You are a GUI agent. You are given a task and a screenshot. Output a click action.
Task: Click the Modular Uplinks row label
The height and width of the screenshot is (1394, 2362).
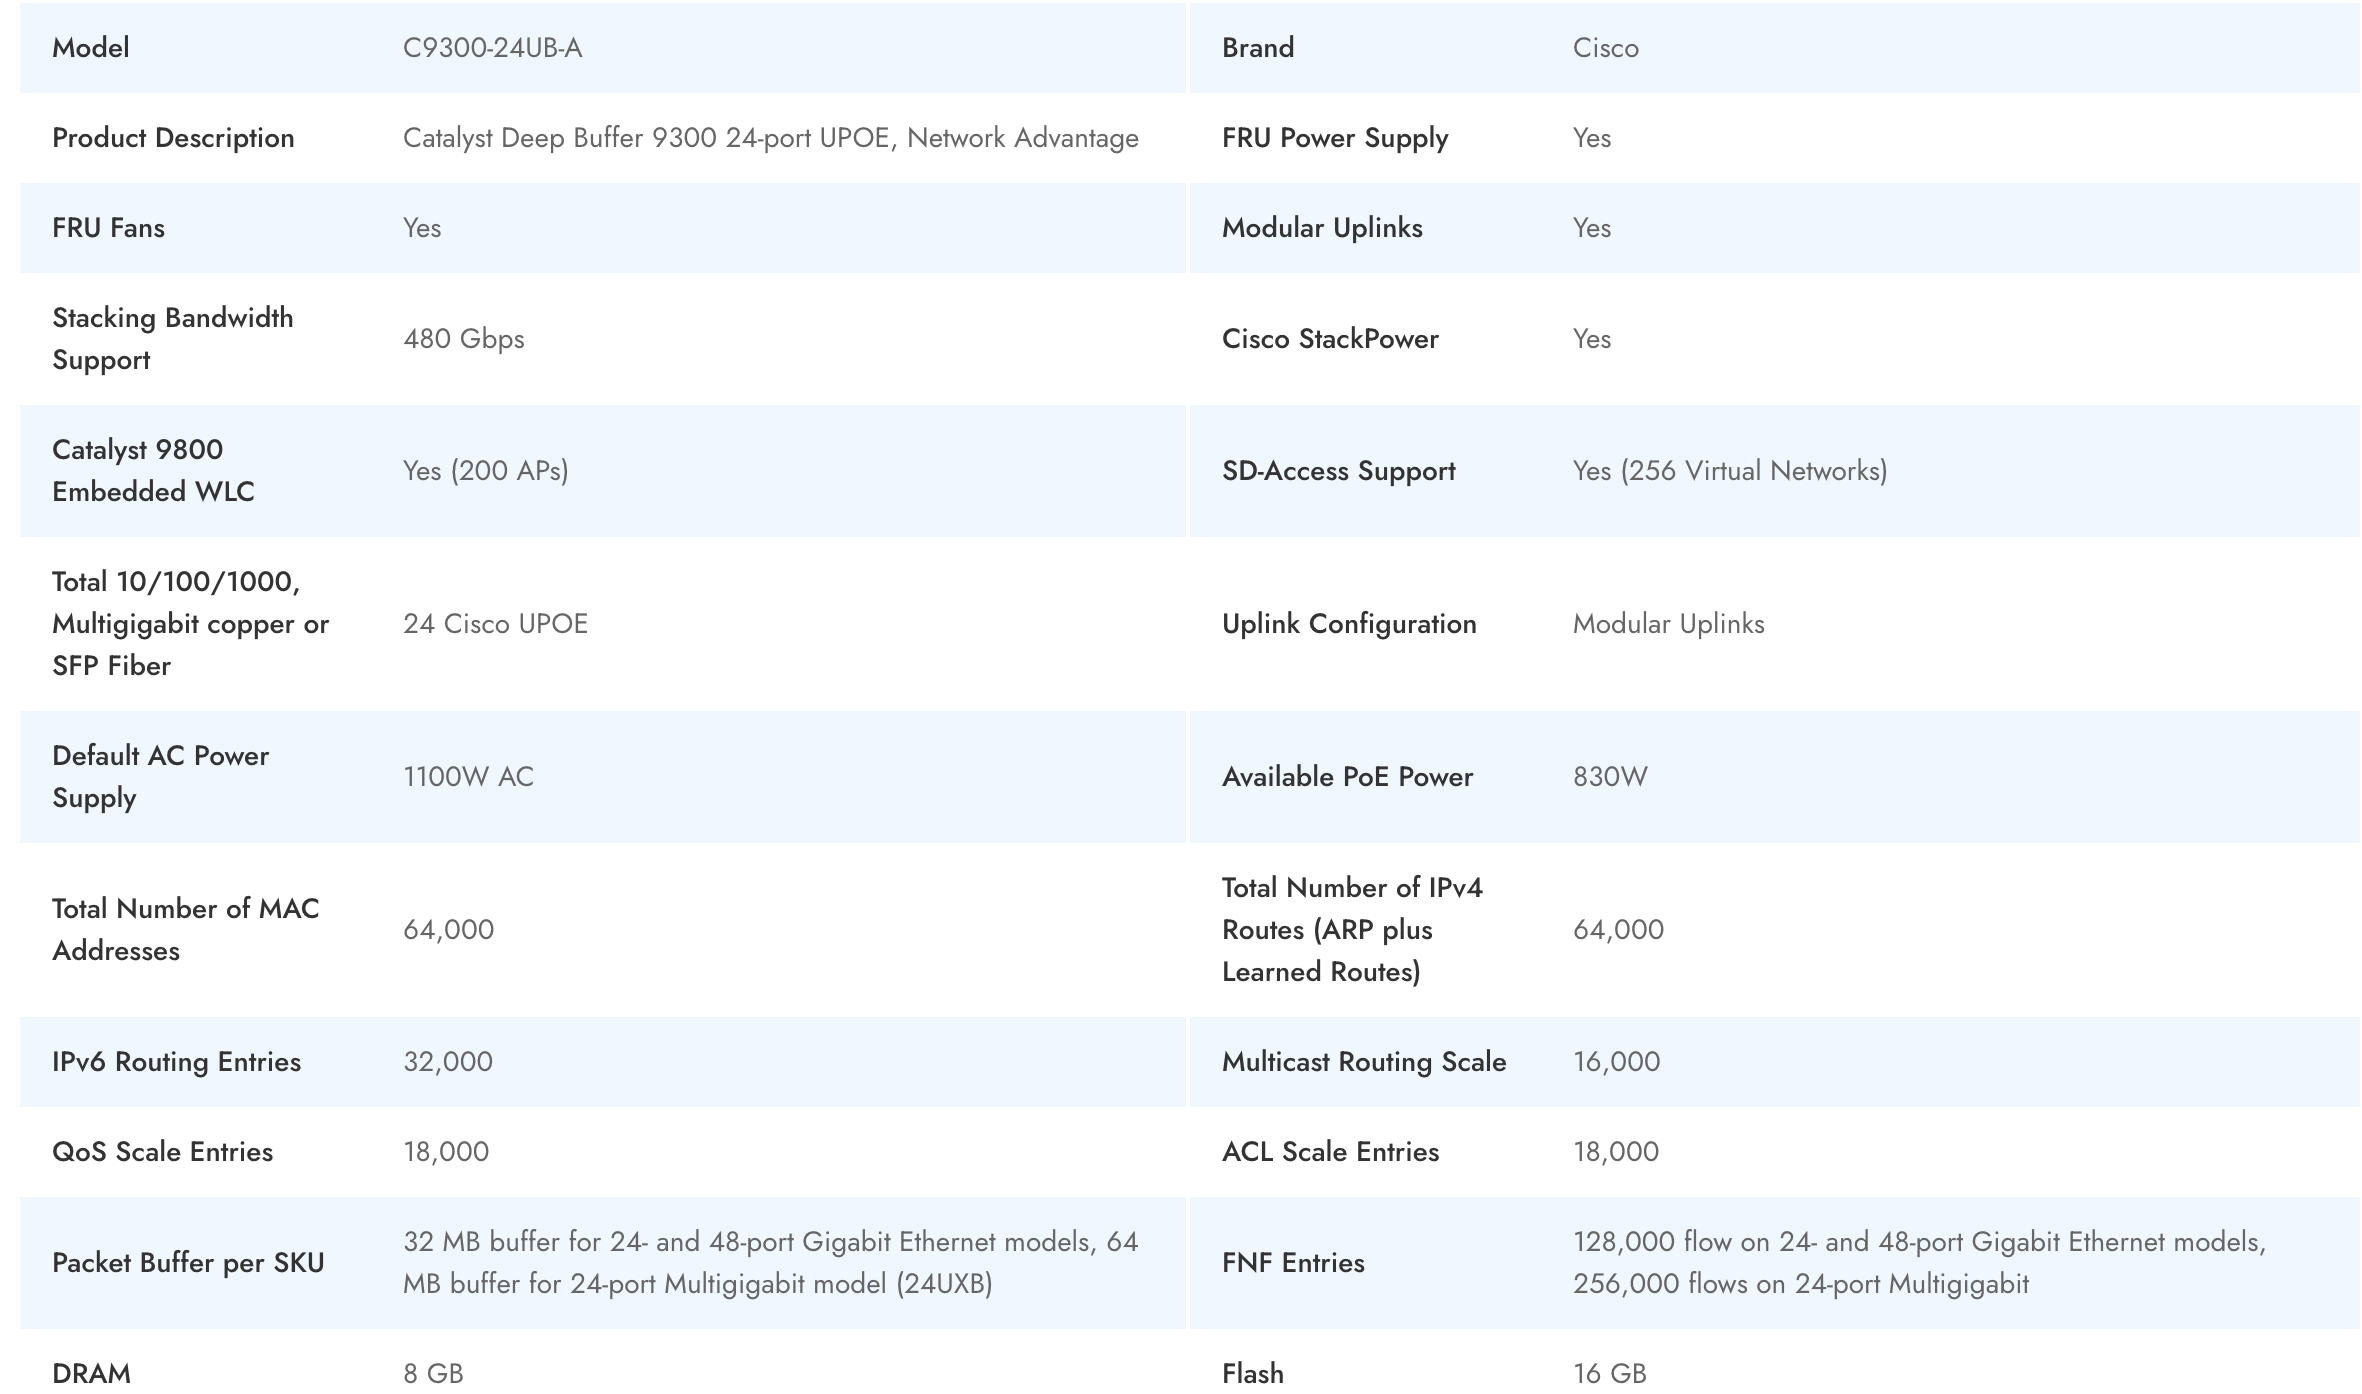point(1321,228)
